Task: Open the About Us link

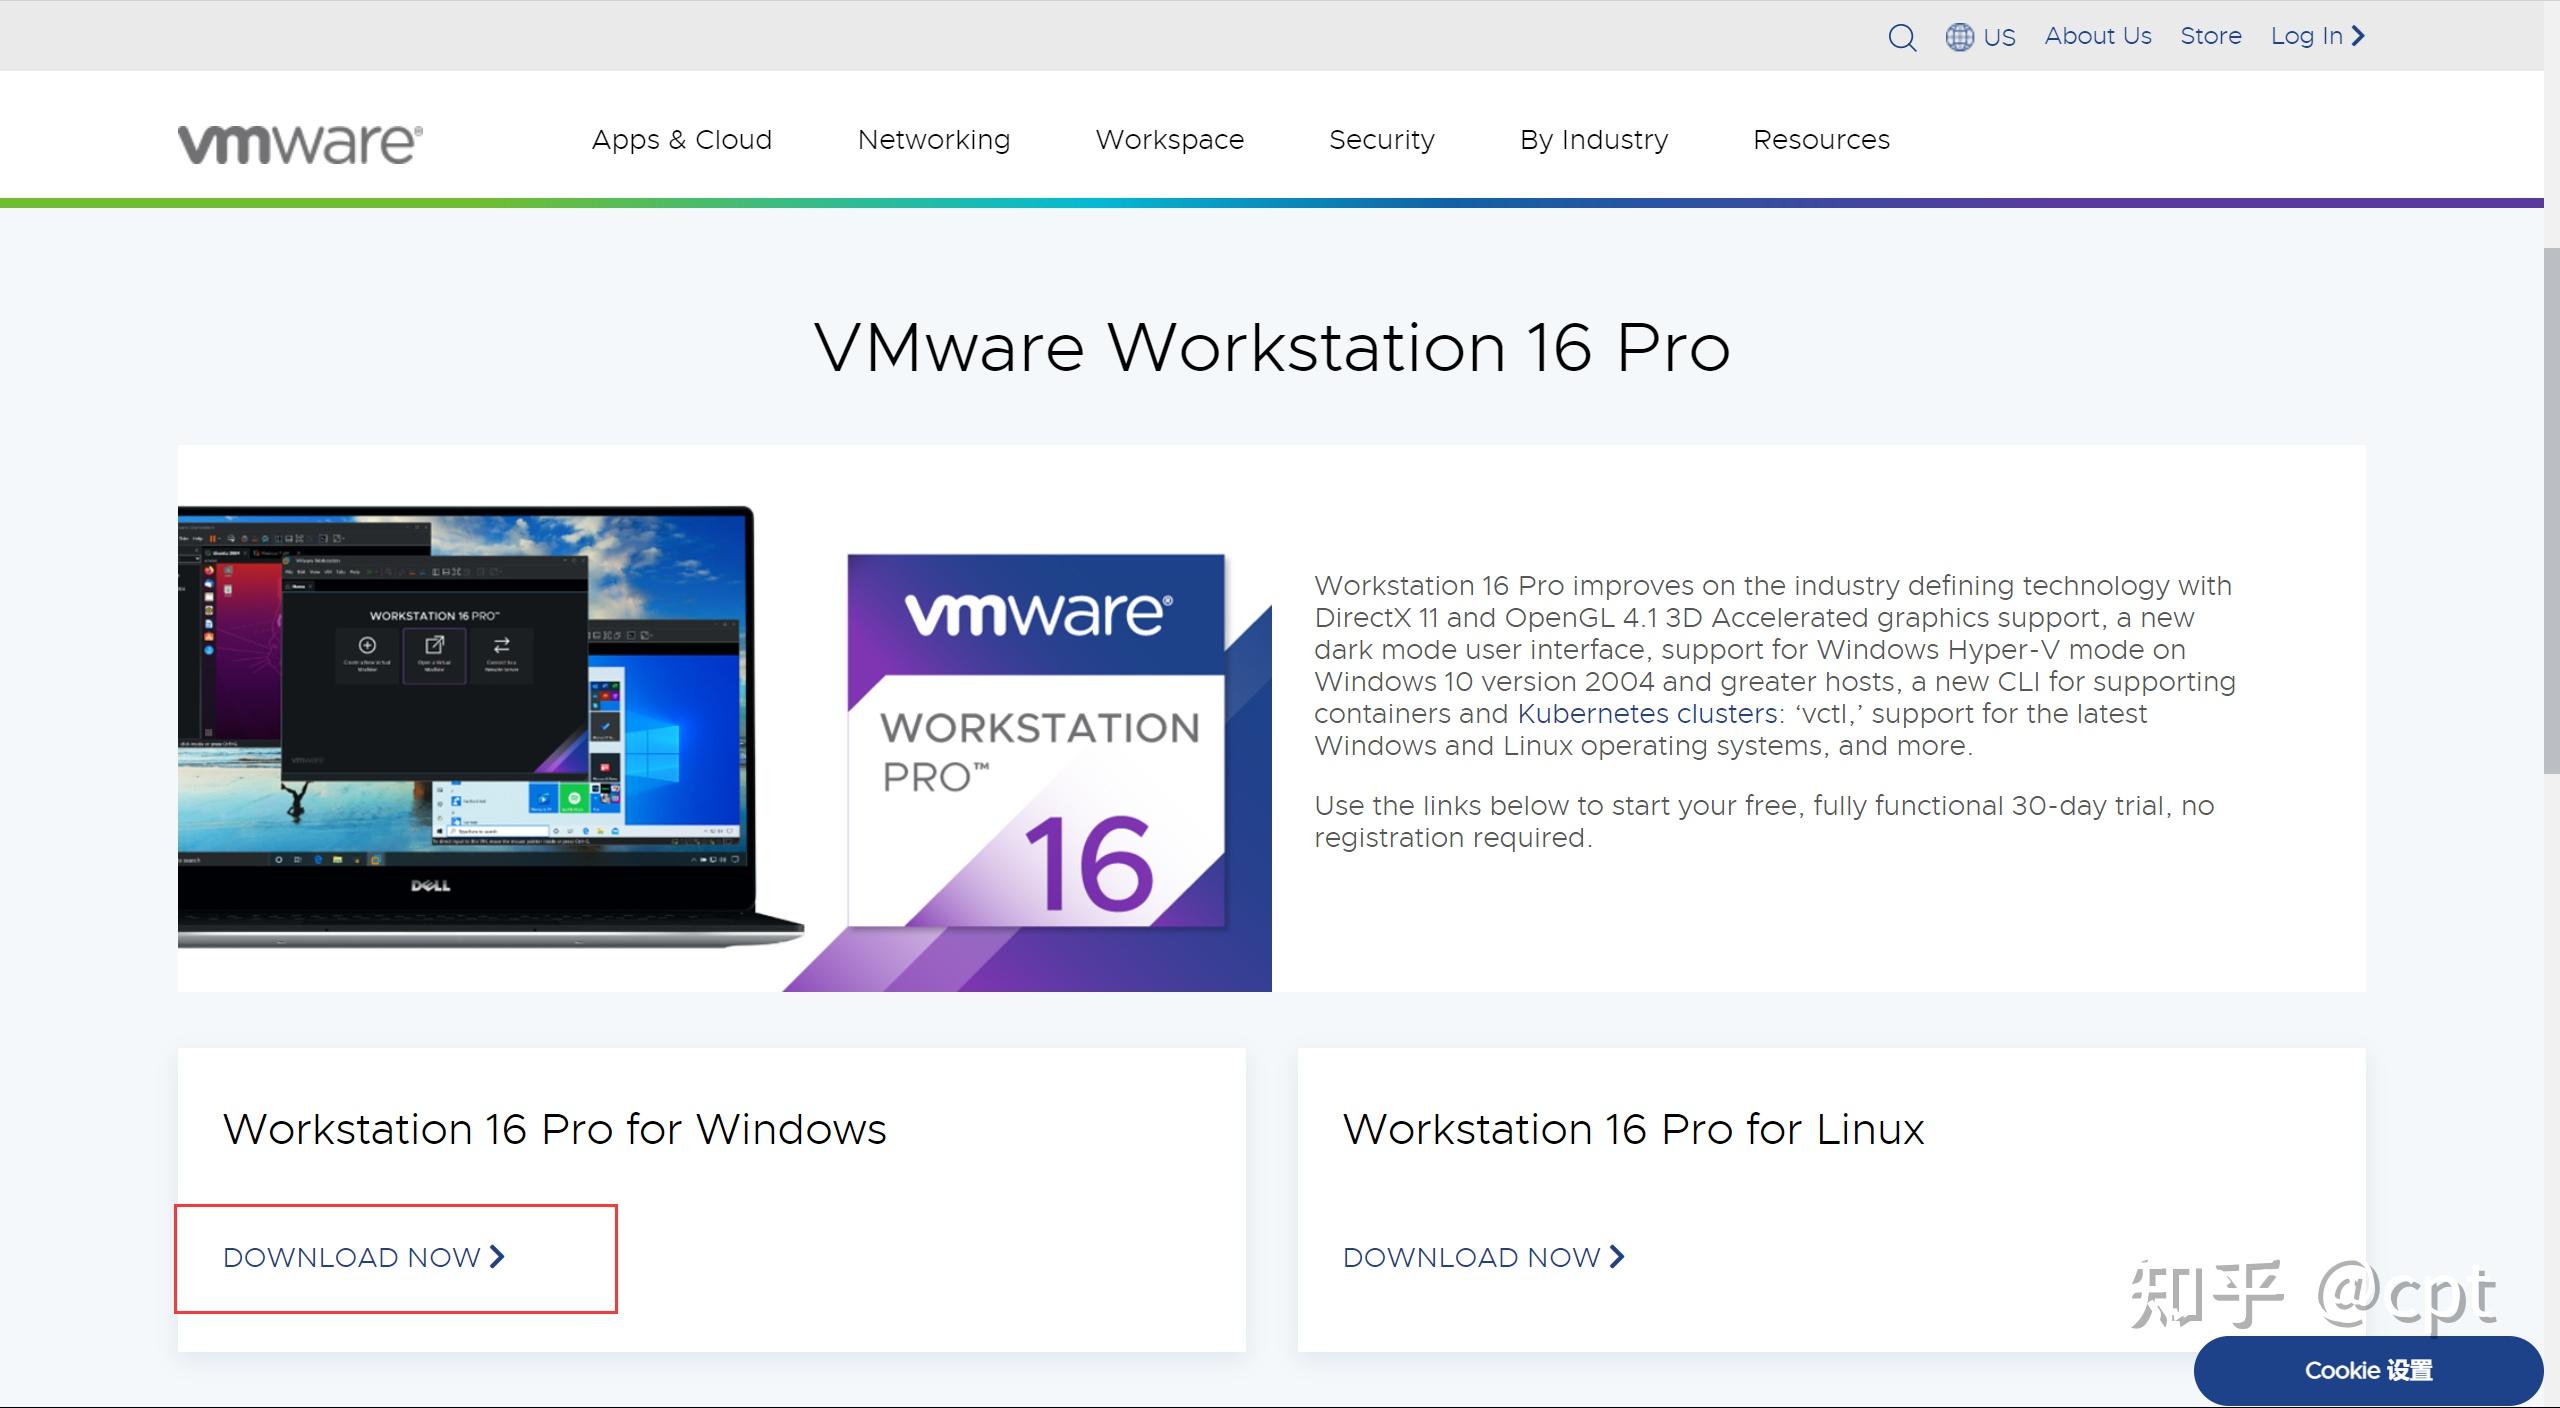Action: 2097,36
